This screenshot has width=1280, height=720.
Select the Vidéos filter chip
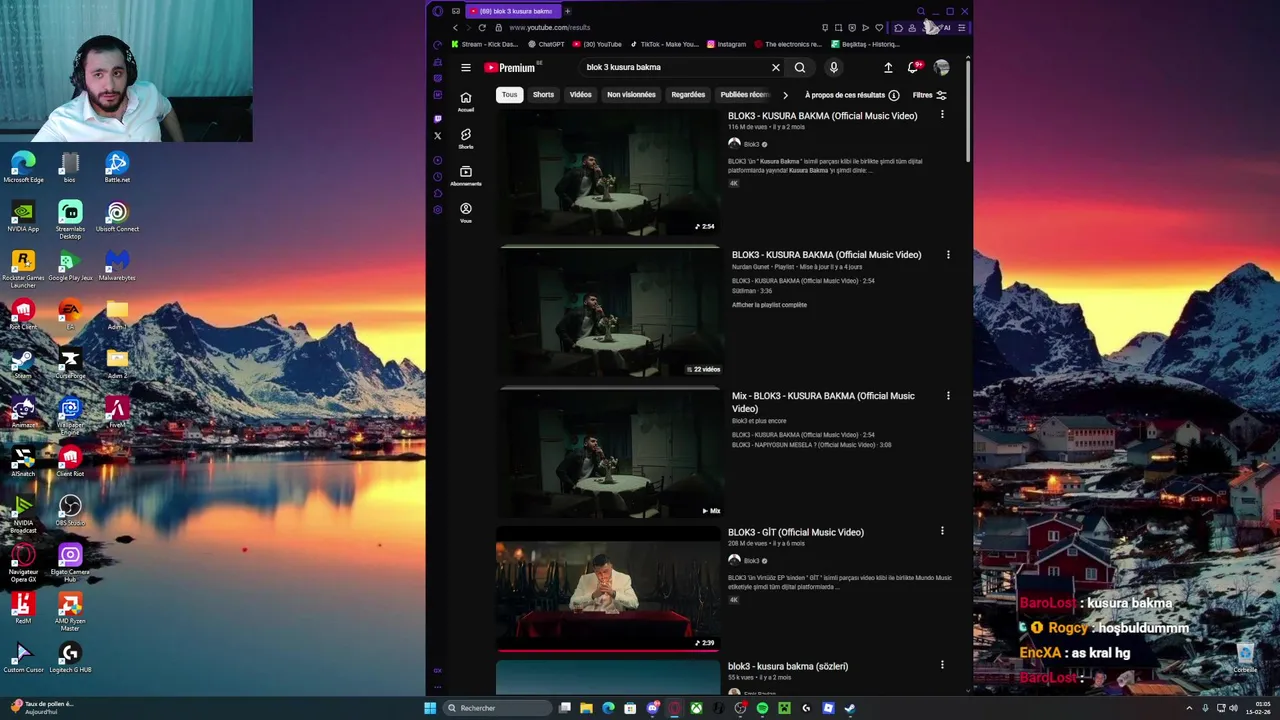click(581, 95)
